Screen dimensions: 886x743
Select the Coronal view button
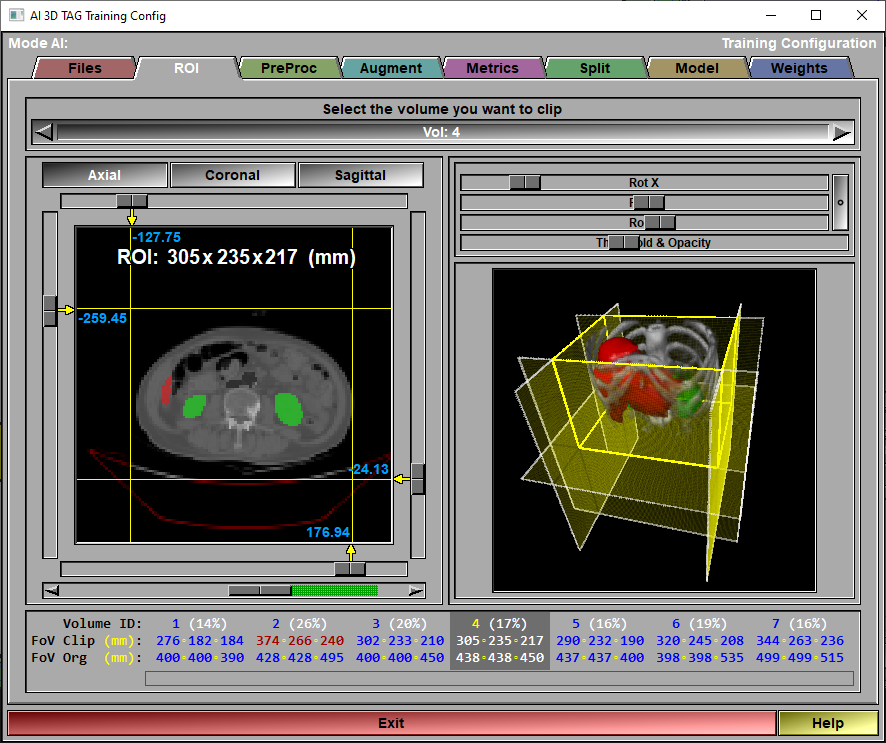click(x=232, y=175)
